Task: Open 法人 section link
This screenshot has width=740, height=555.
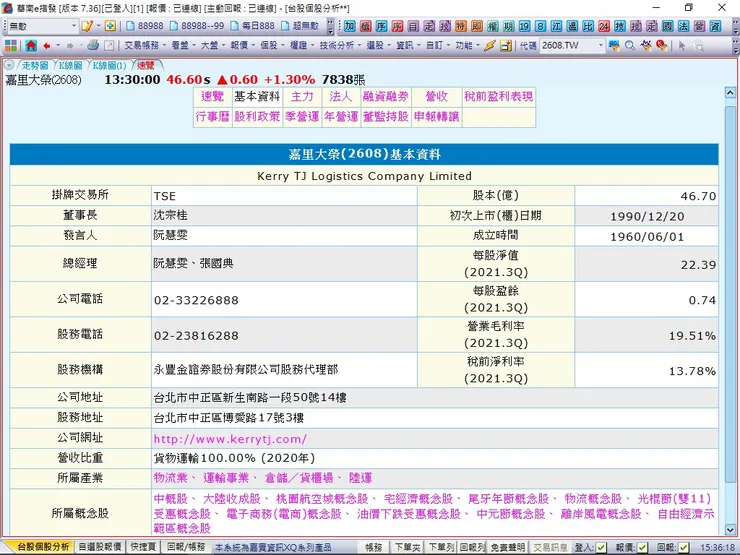Action: pyautogui.click(x=341, y=97)
